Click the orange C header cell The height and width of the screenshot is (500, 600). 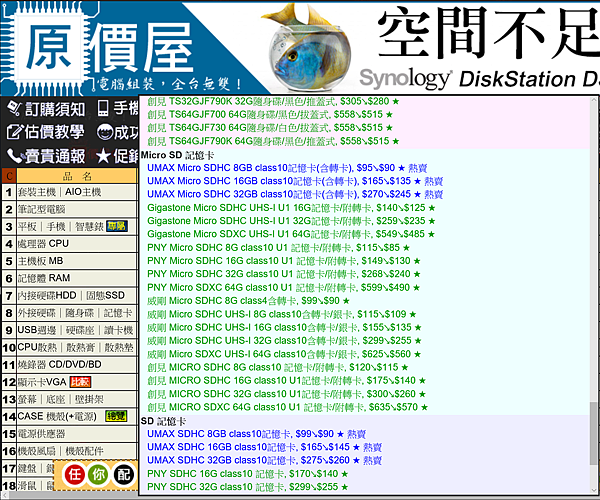tap(9, 176)
